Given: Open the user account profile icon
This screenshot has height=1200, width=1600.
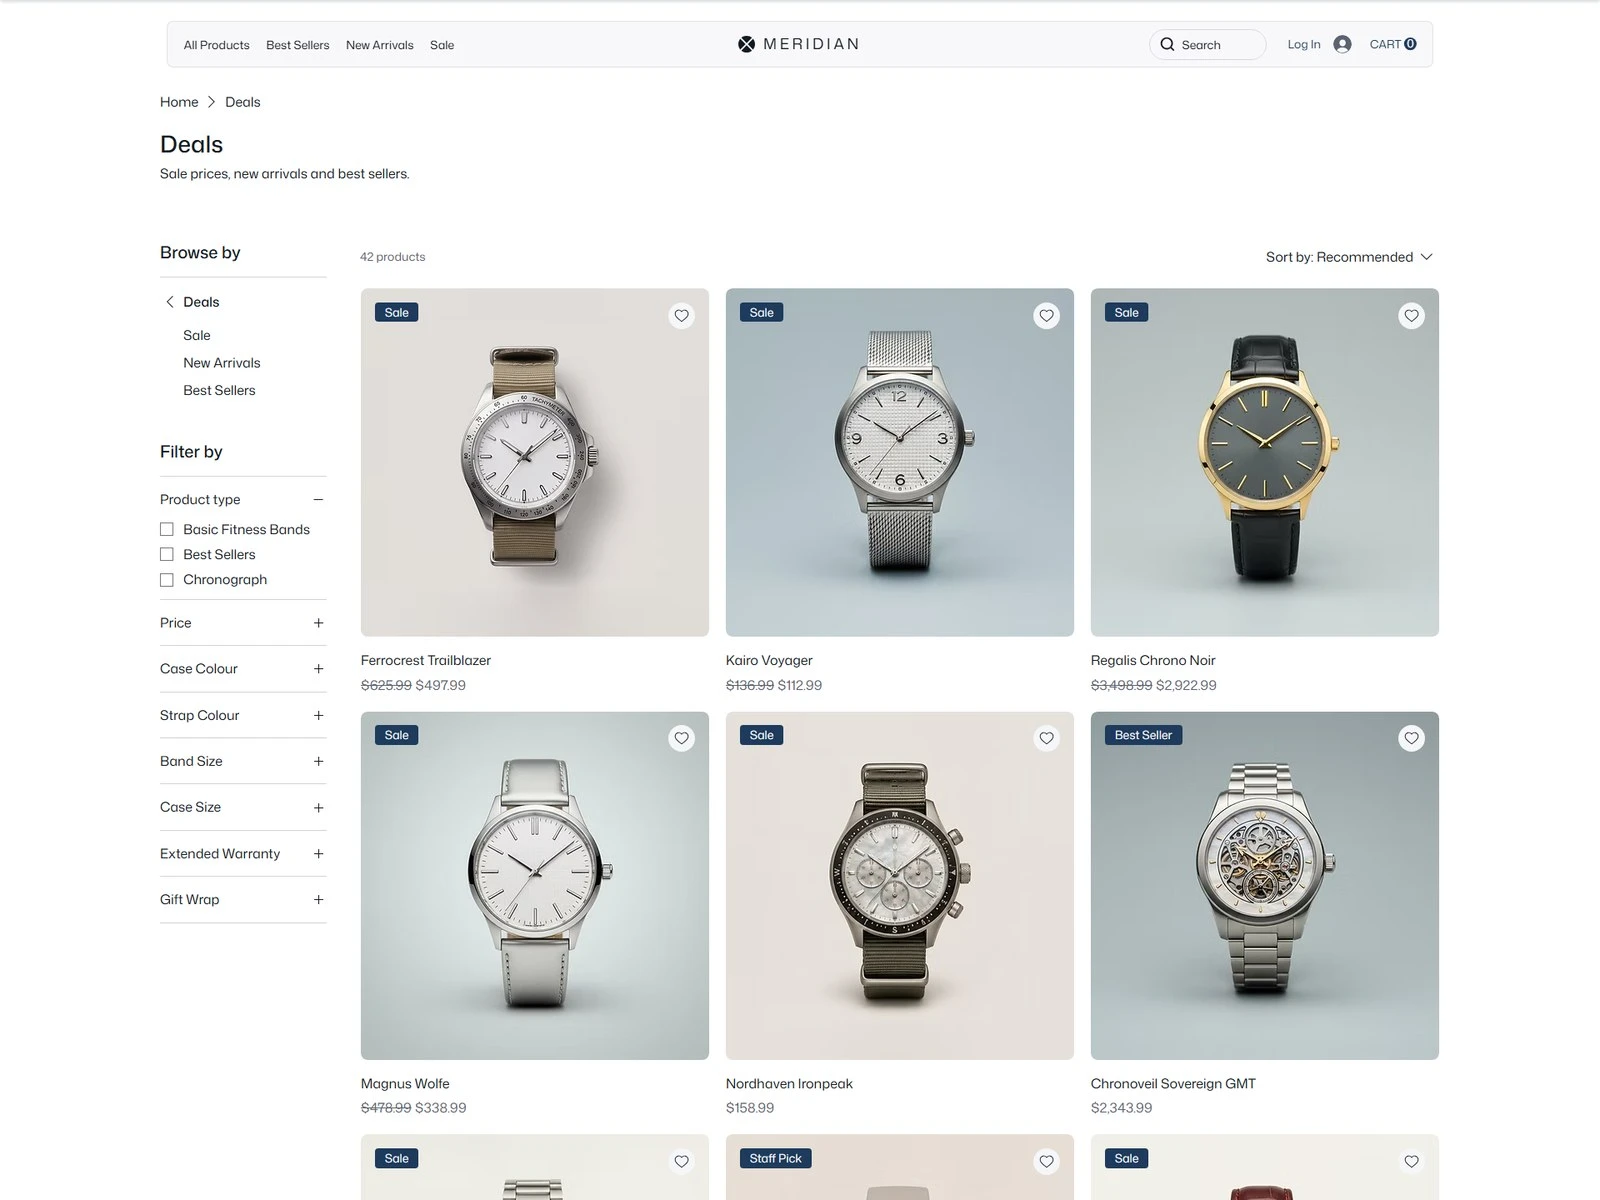Looking at the screenshot, I should click(1342, 44).
